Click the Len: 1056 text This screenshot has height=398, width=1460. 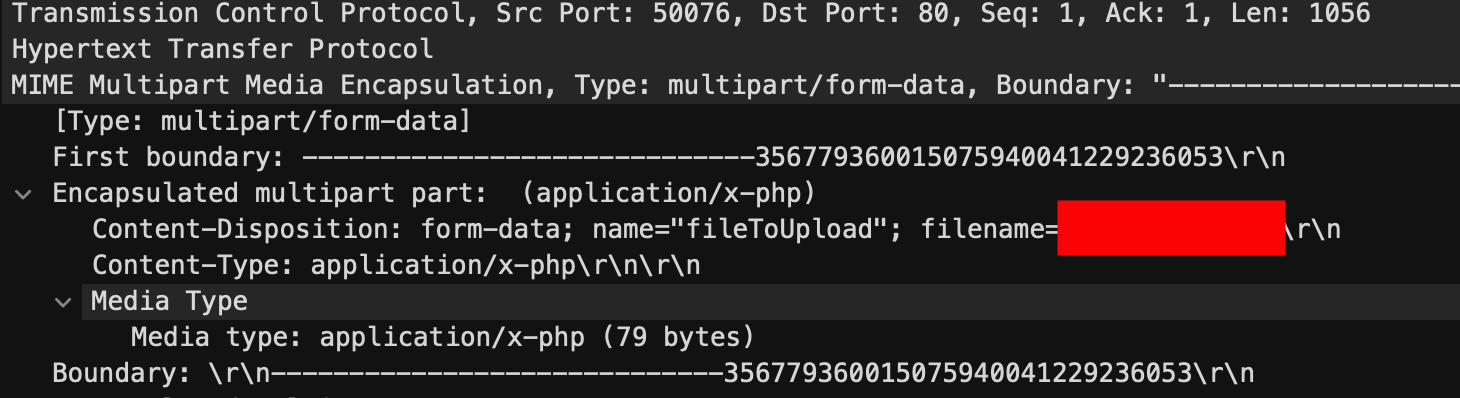(x=1292, y=14)
